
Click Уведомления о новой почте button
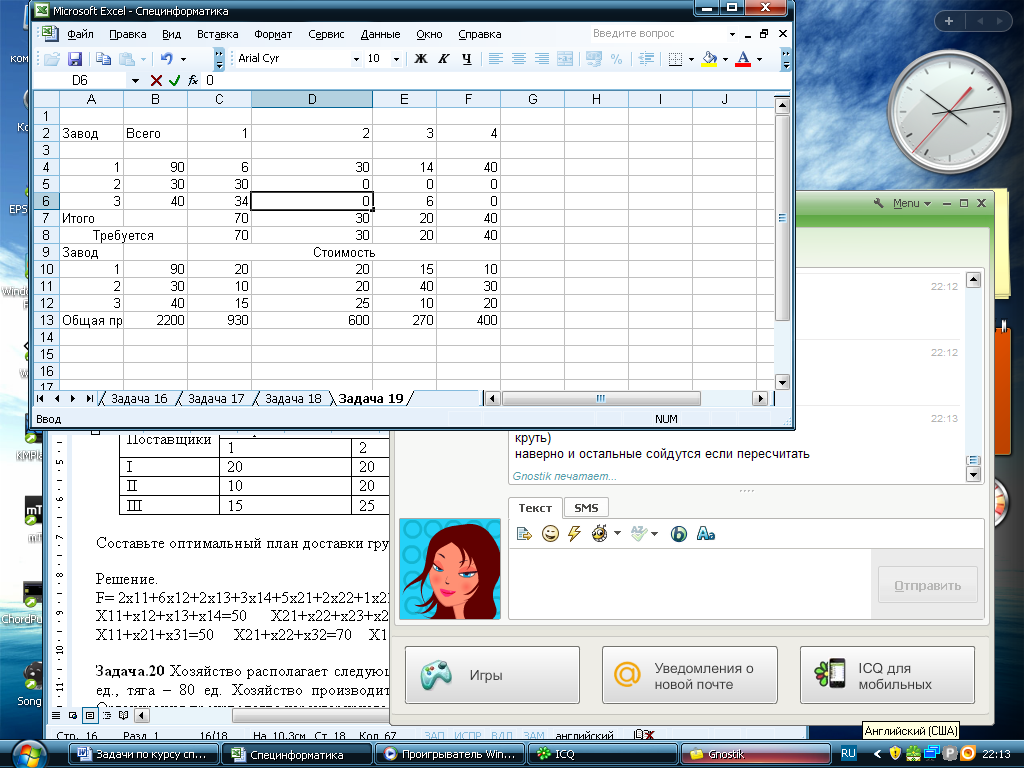coord(690,675)
